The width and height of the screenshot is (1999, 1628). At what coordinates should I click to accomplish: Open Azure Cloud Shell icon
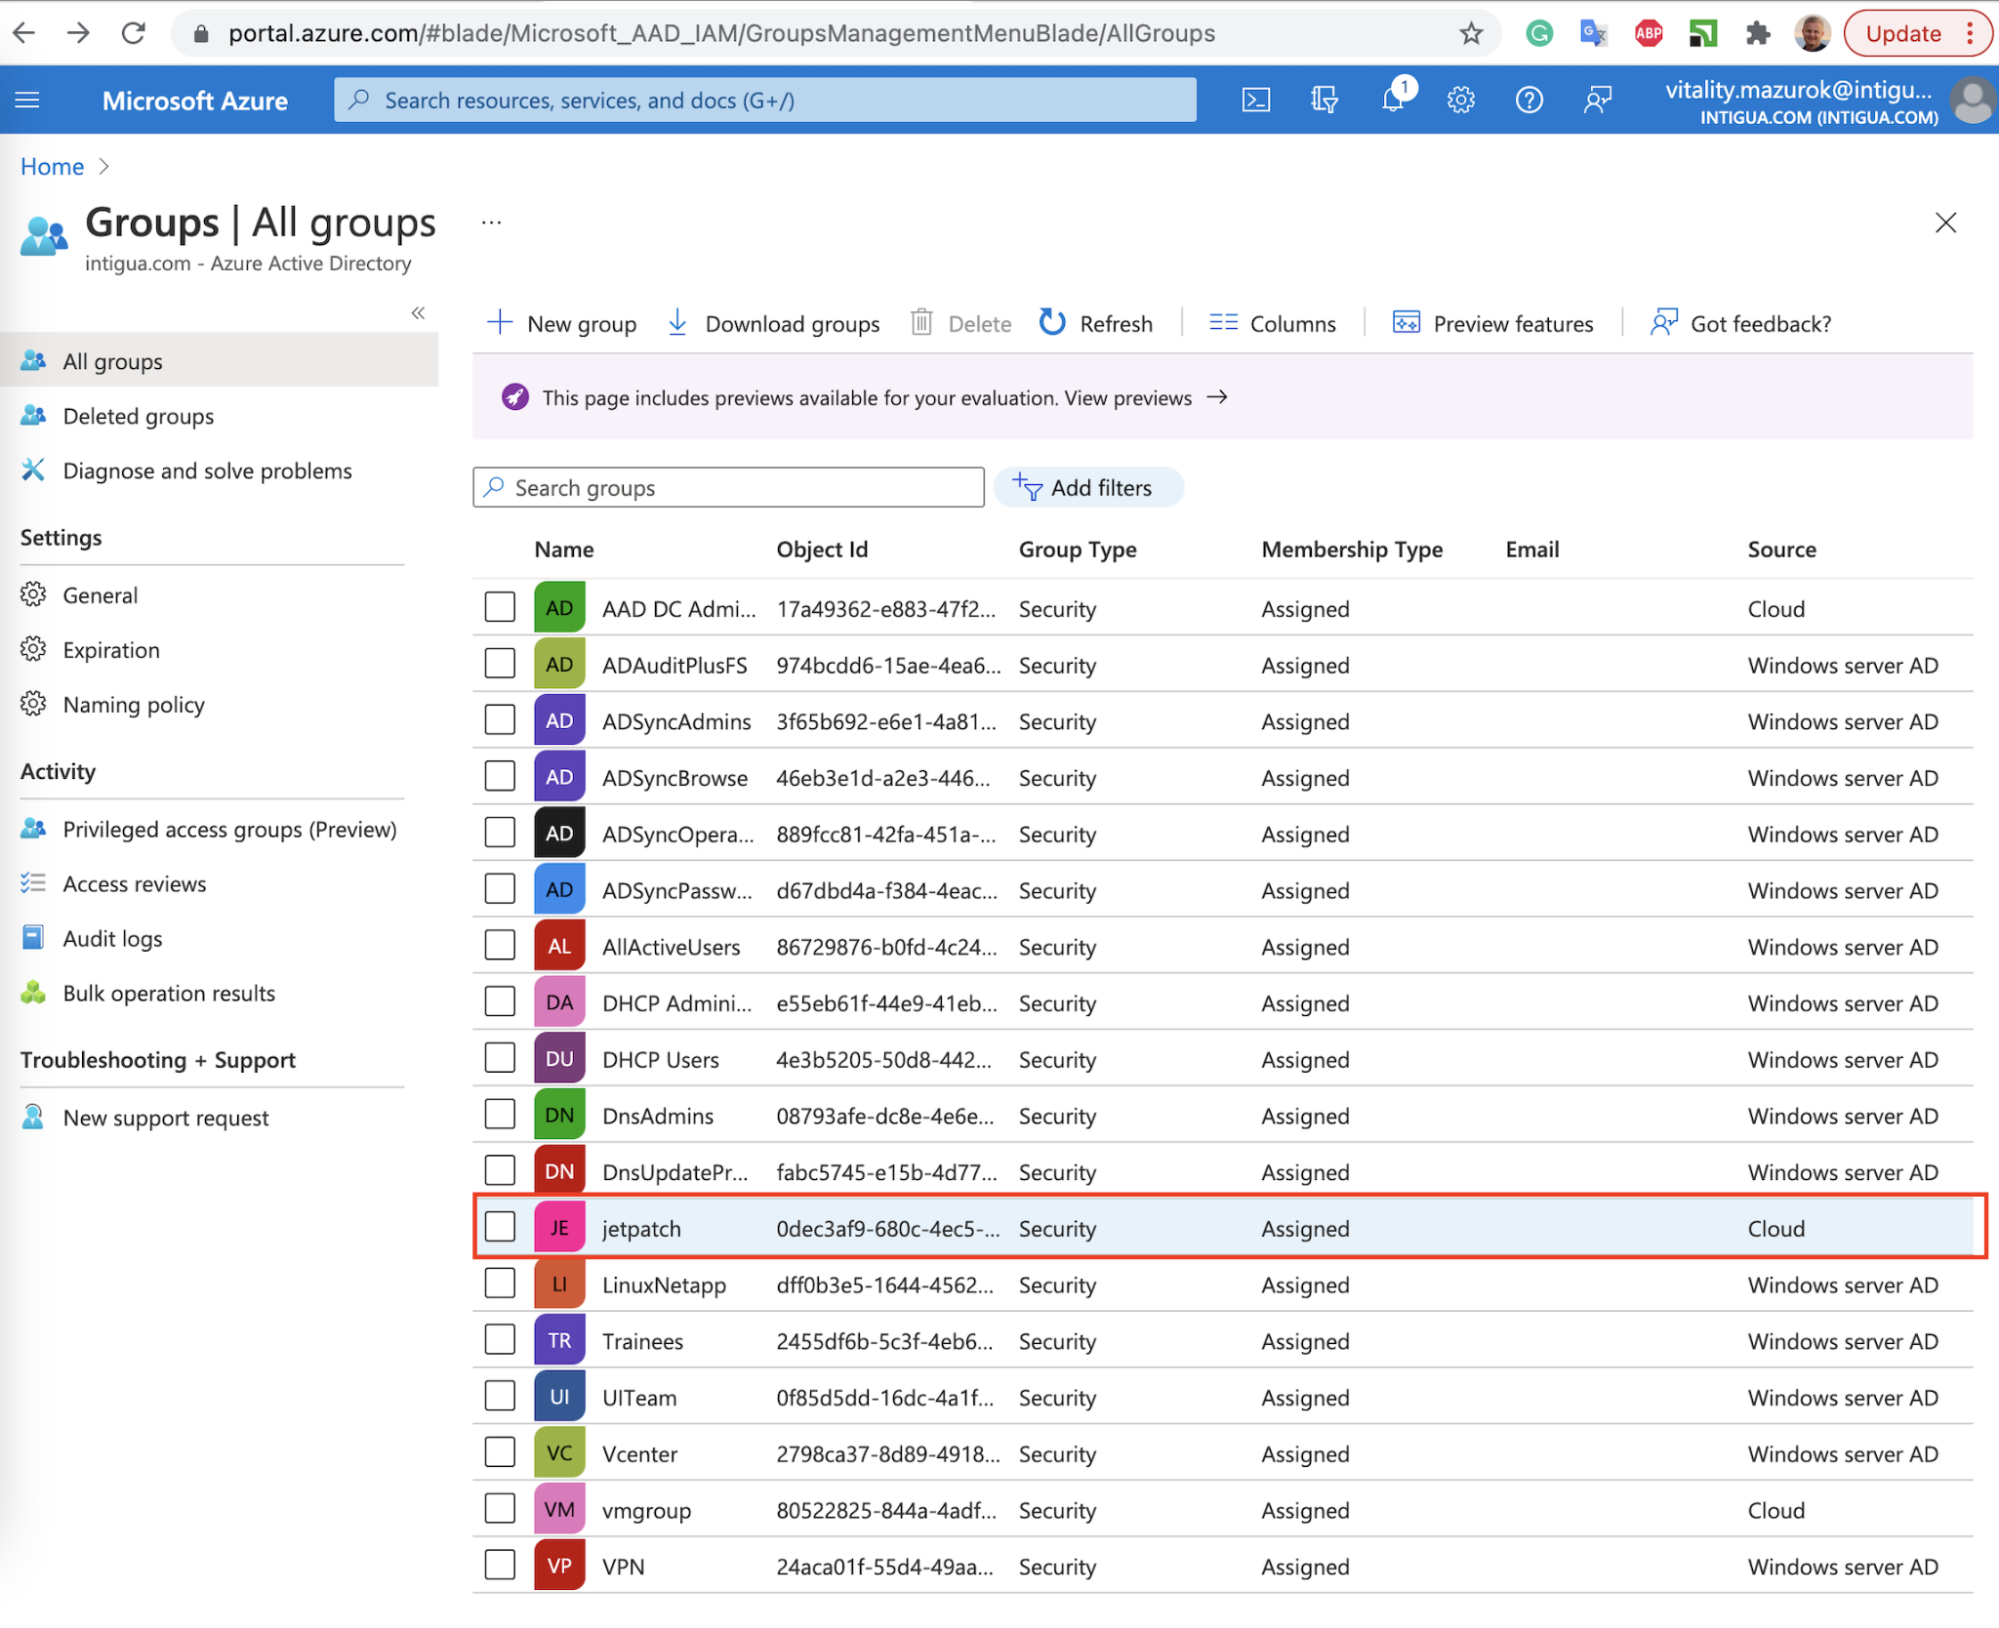pos(1255,100)
